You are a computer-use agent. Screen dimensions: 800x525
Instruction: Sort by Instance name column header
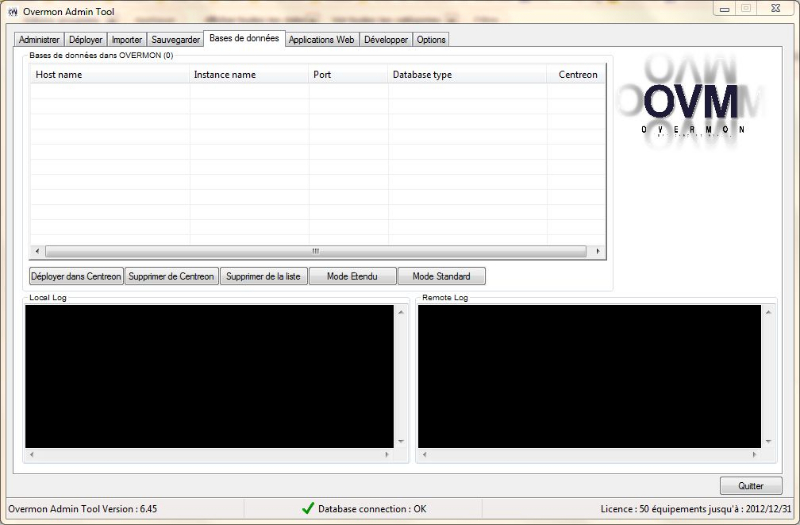249,74
